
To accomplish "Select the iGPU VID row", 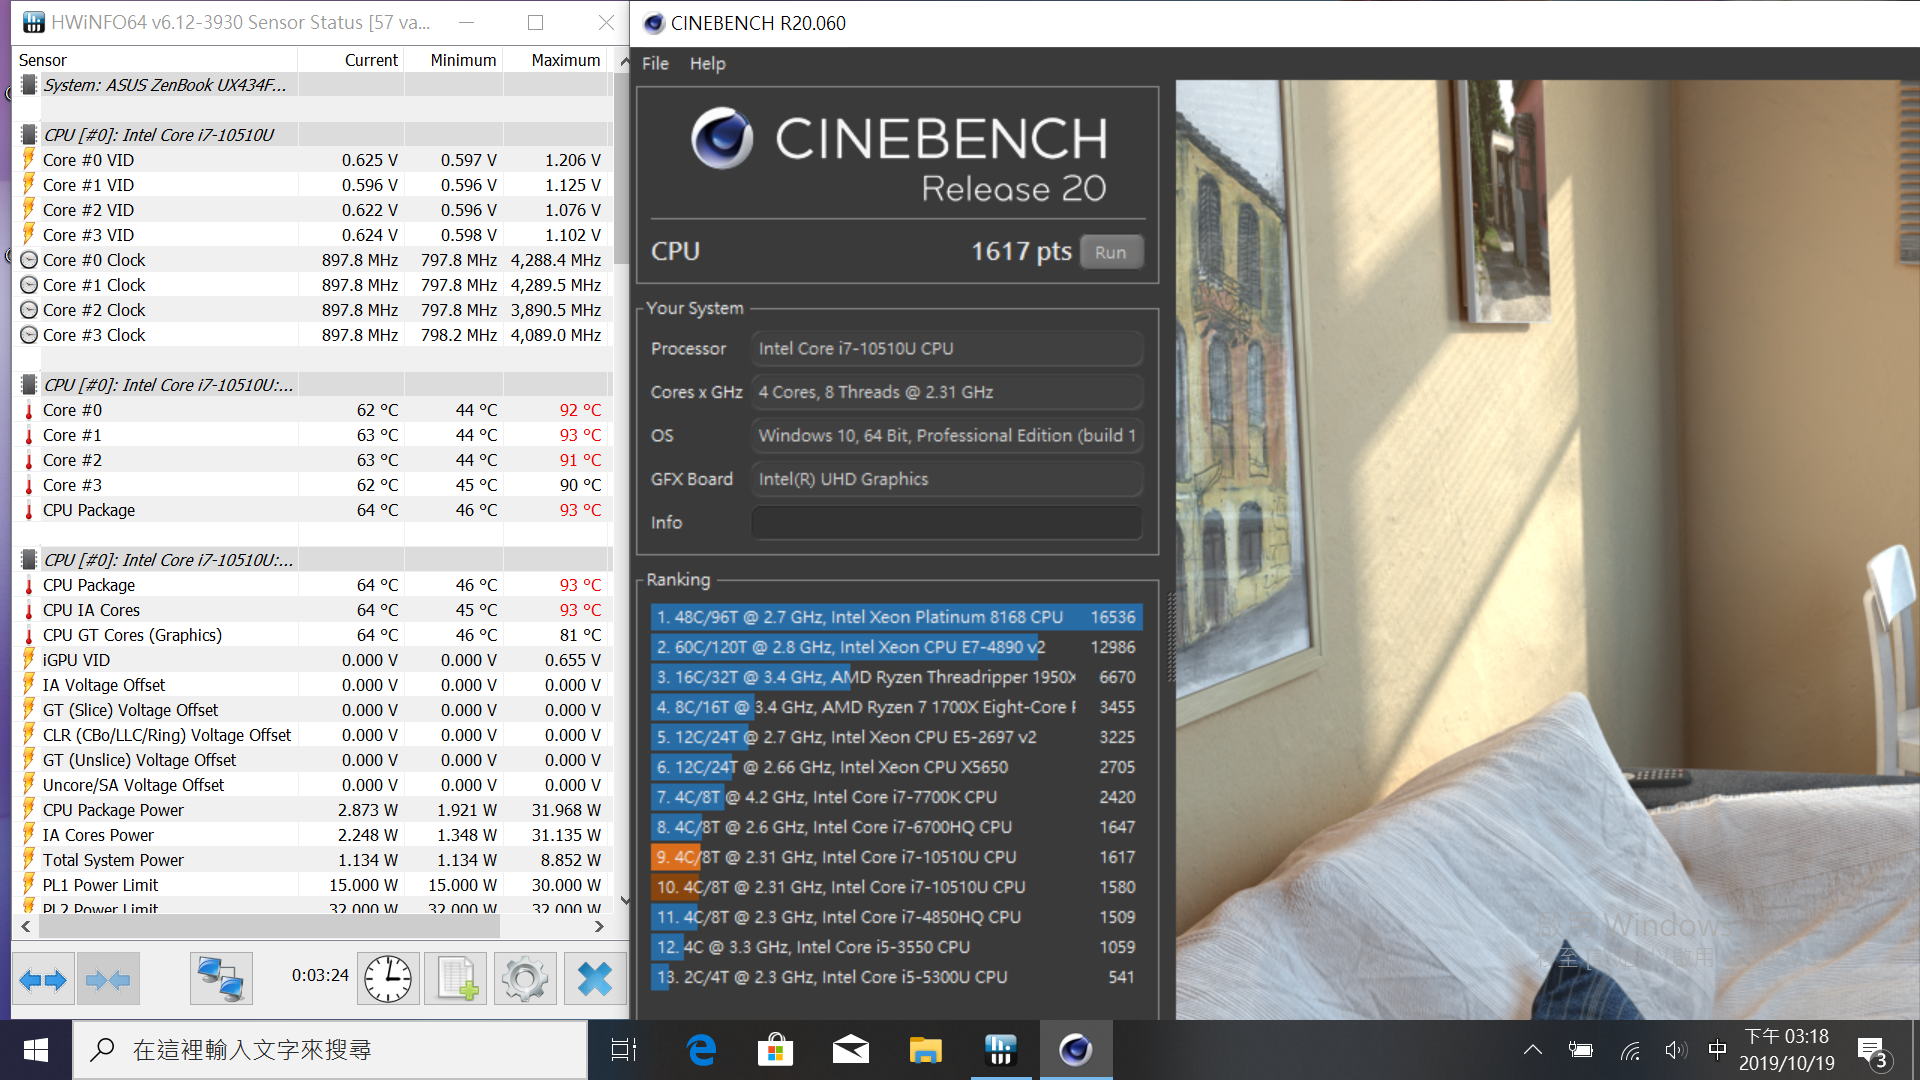I will [x=311, y=660].
